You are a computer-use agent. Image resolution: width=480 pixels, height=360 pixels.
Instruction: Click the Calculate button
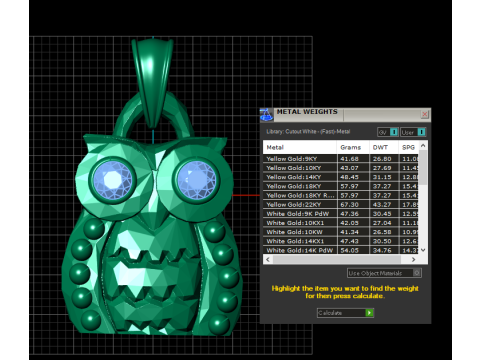(x=345, y=313)
